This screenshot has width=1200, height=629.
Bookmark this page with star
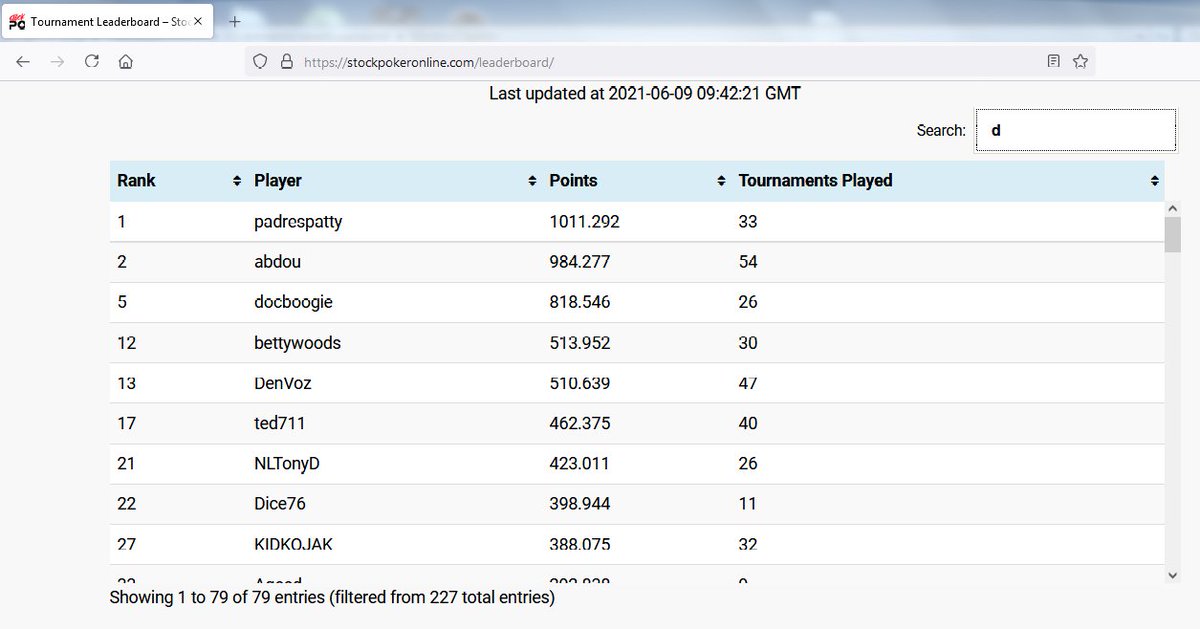(x=1080, y=62)
